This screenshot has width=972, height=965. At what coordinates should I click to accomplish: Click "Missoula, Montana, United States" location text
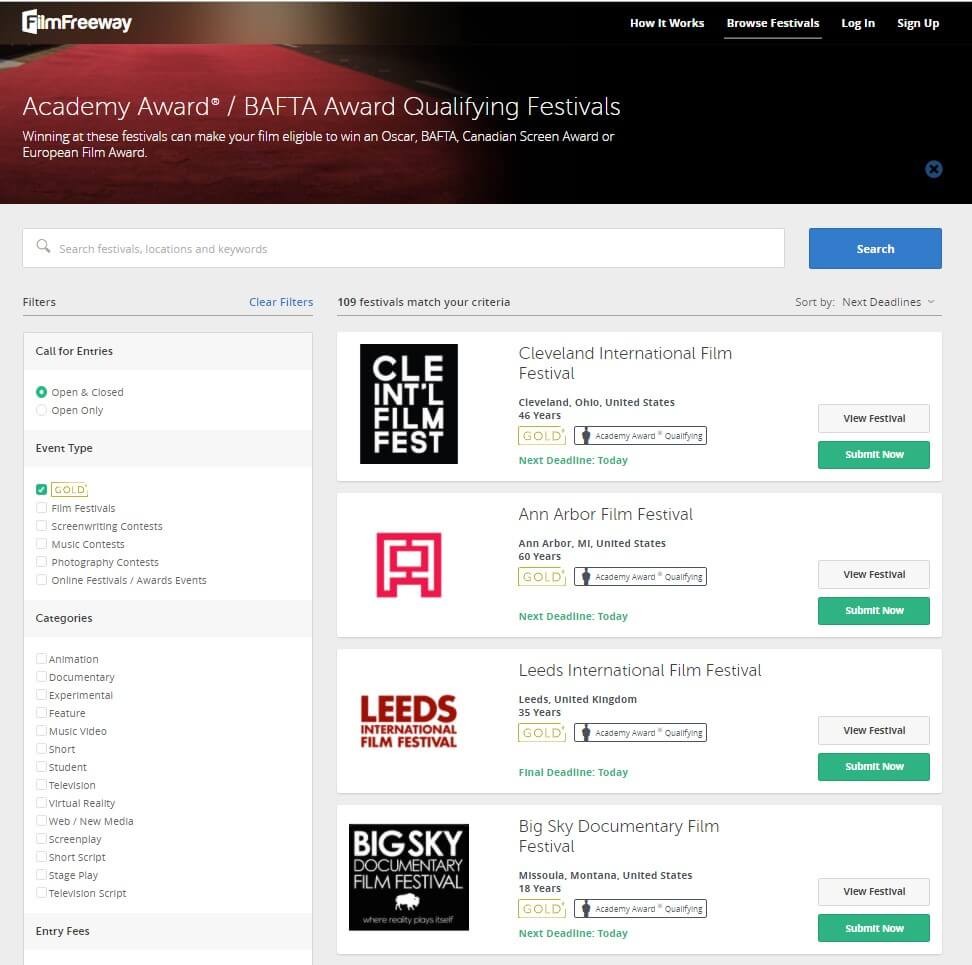pyautogui.click(x=606, y=875)
